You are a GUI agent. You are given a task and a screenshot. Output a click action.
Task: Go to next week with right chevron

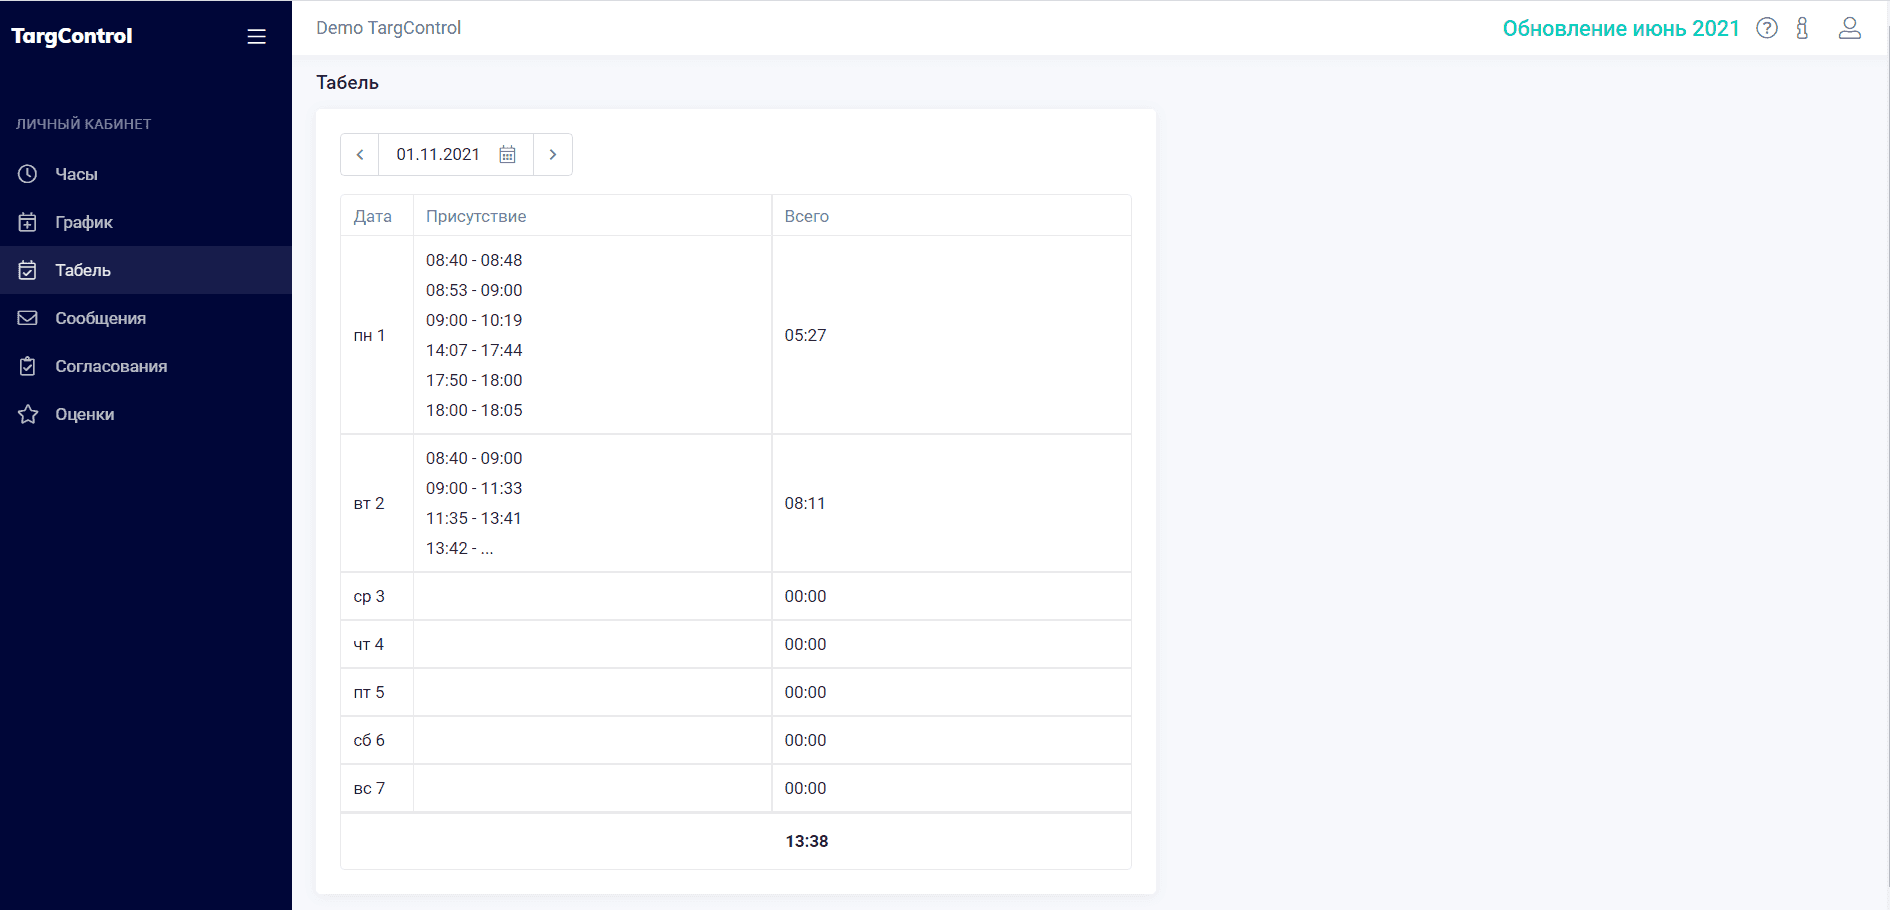[553, 155]
